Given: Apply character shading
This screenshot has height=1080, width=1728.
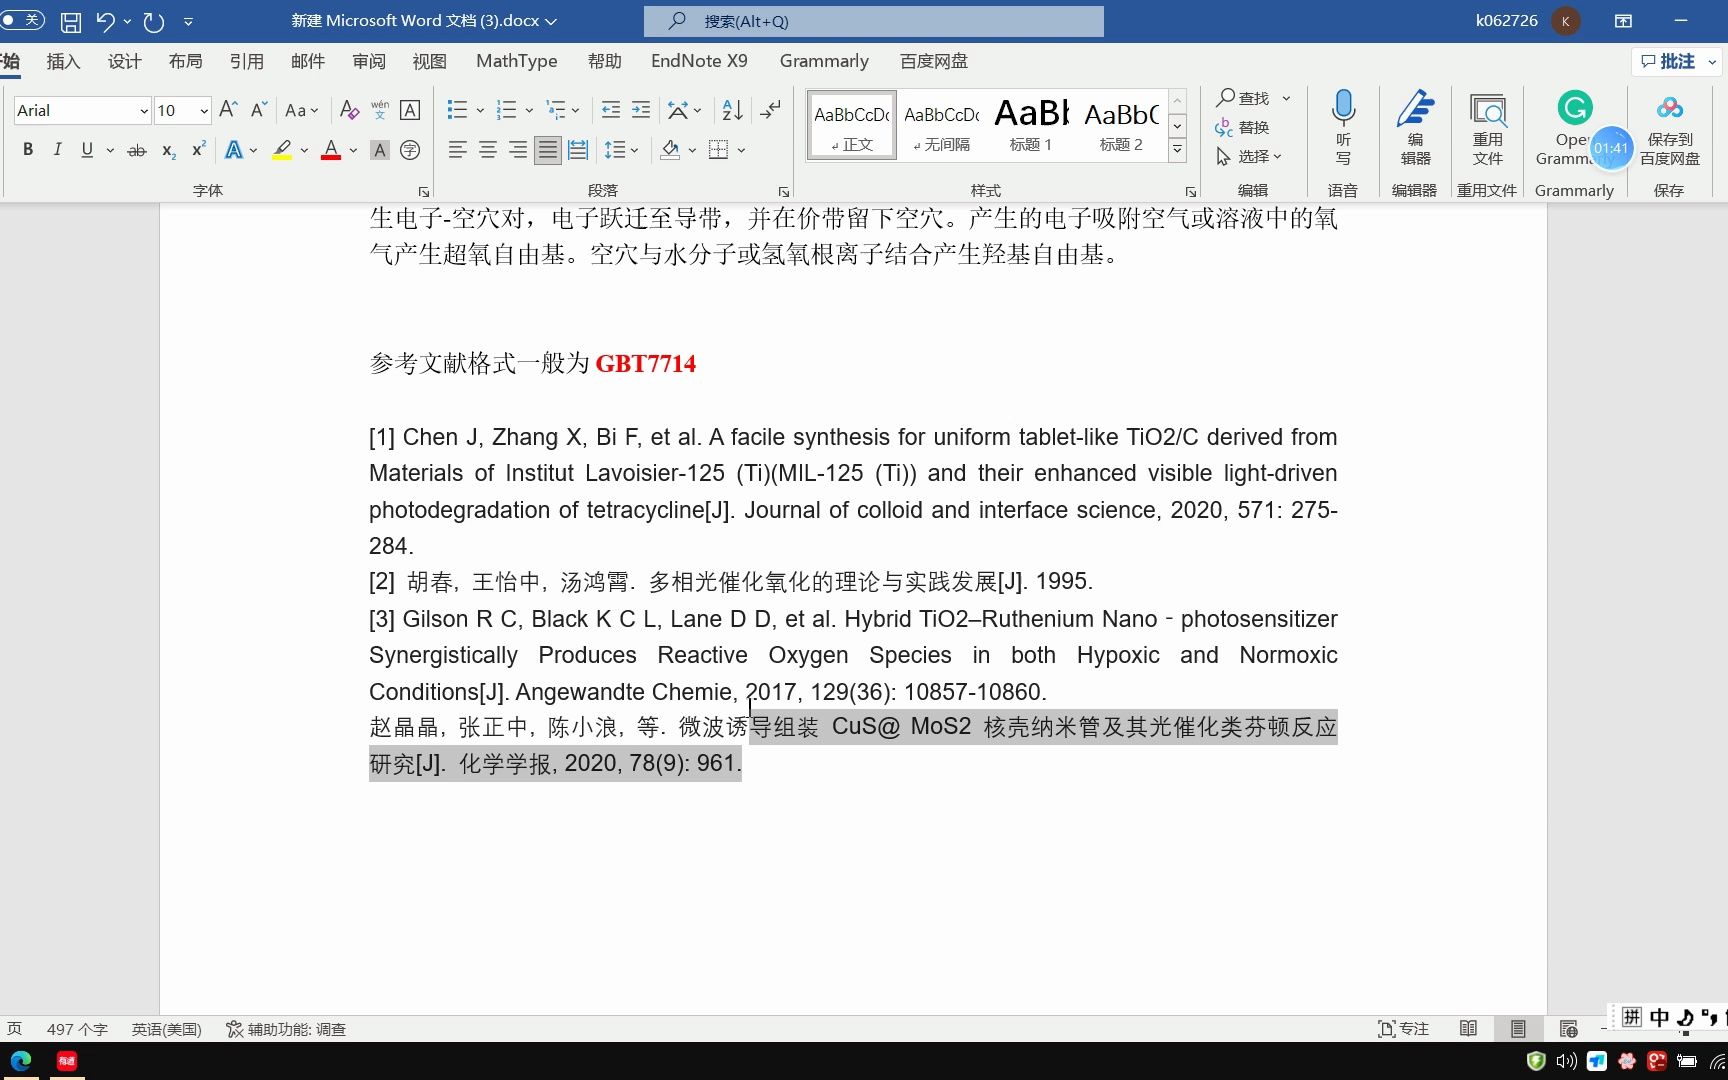Looking at the screenshot, I should (x=380, y=150).
